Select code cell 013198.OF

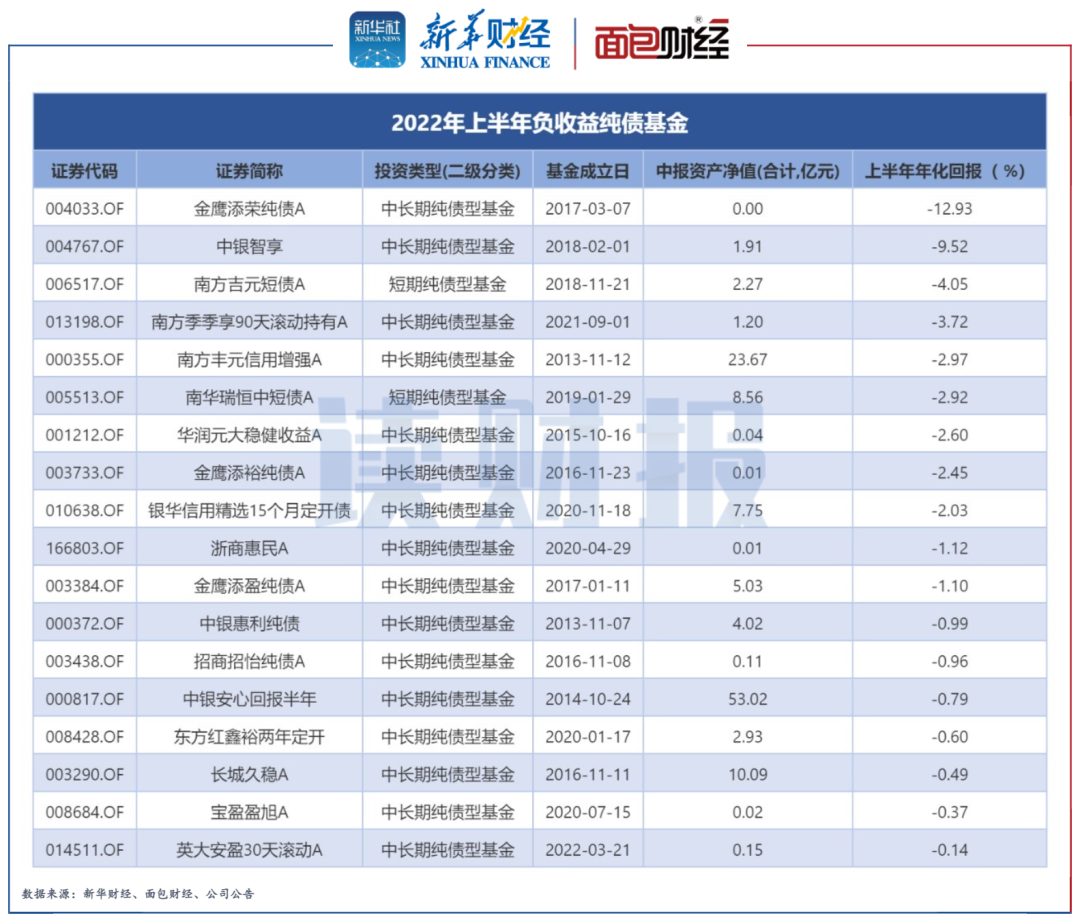tap(85, 322)
